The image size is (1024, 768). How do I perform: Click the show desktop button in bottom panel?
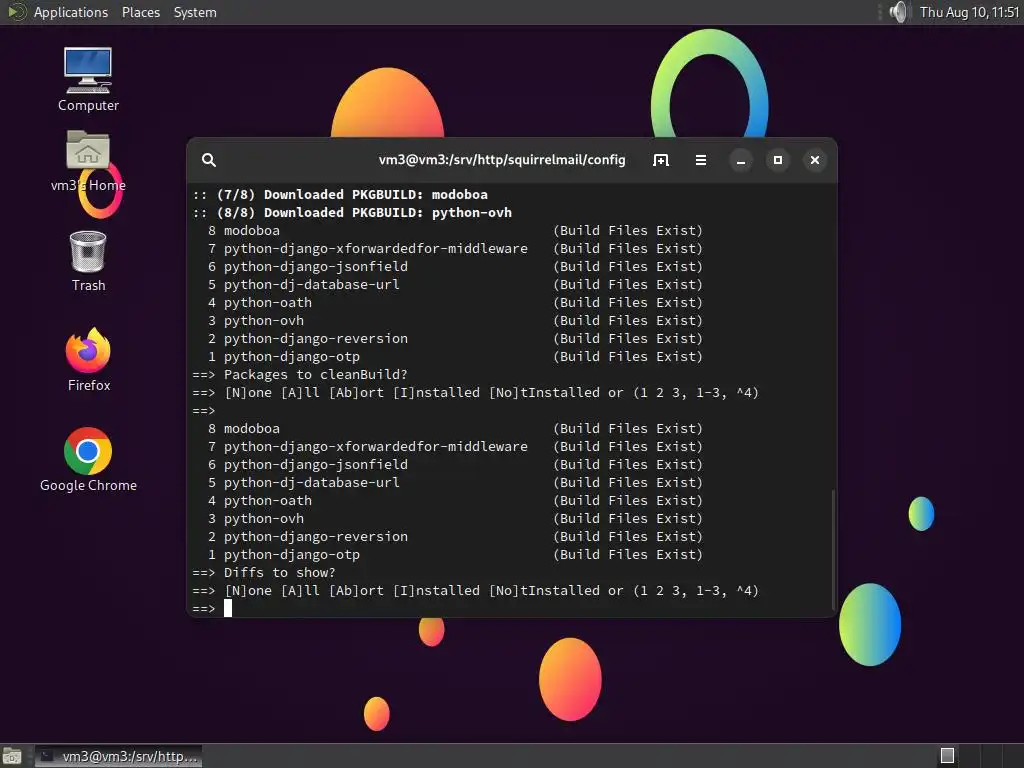[12, 756]
